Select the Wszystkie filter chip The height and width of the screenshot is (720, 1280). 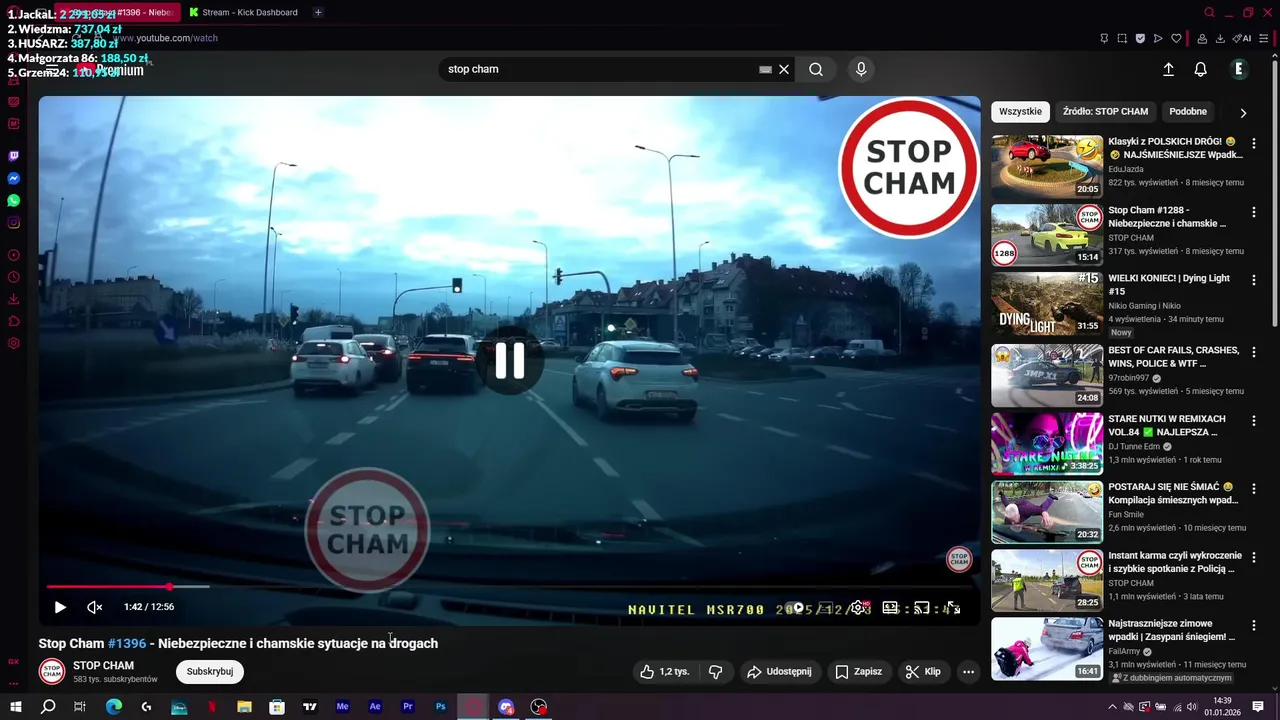point(1020,112)
